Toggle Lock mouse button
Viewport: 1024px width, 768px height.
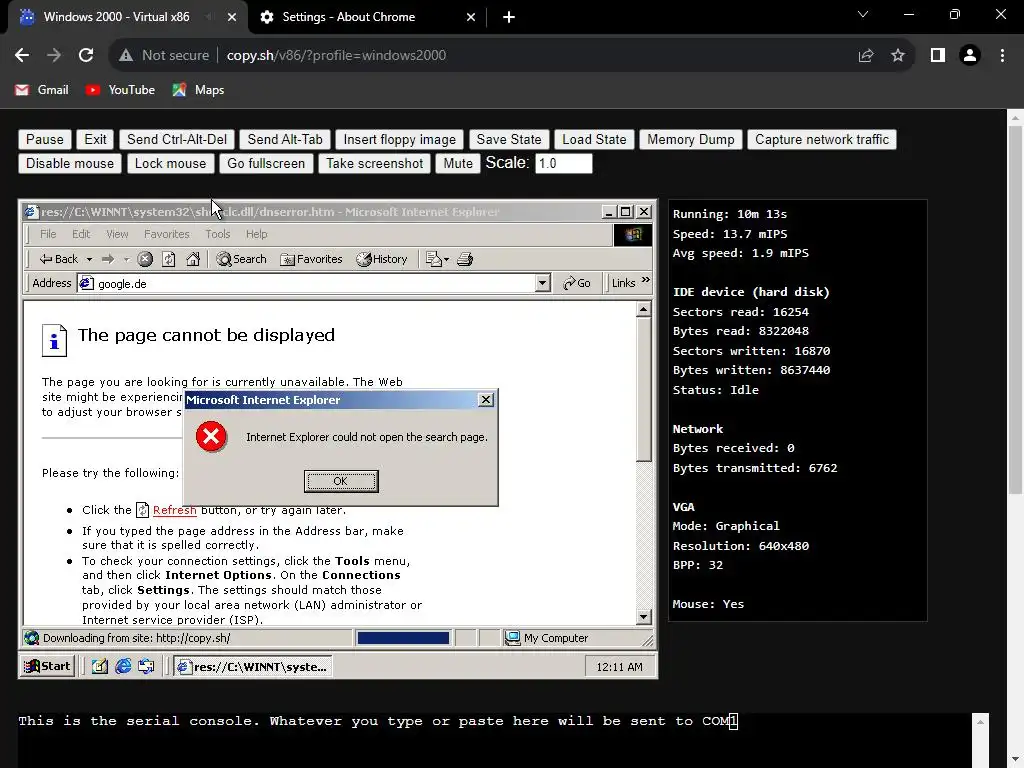[x=170, y=164]
